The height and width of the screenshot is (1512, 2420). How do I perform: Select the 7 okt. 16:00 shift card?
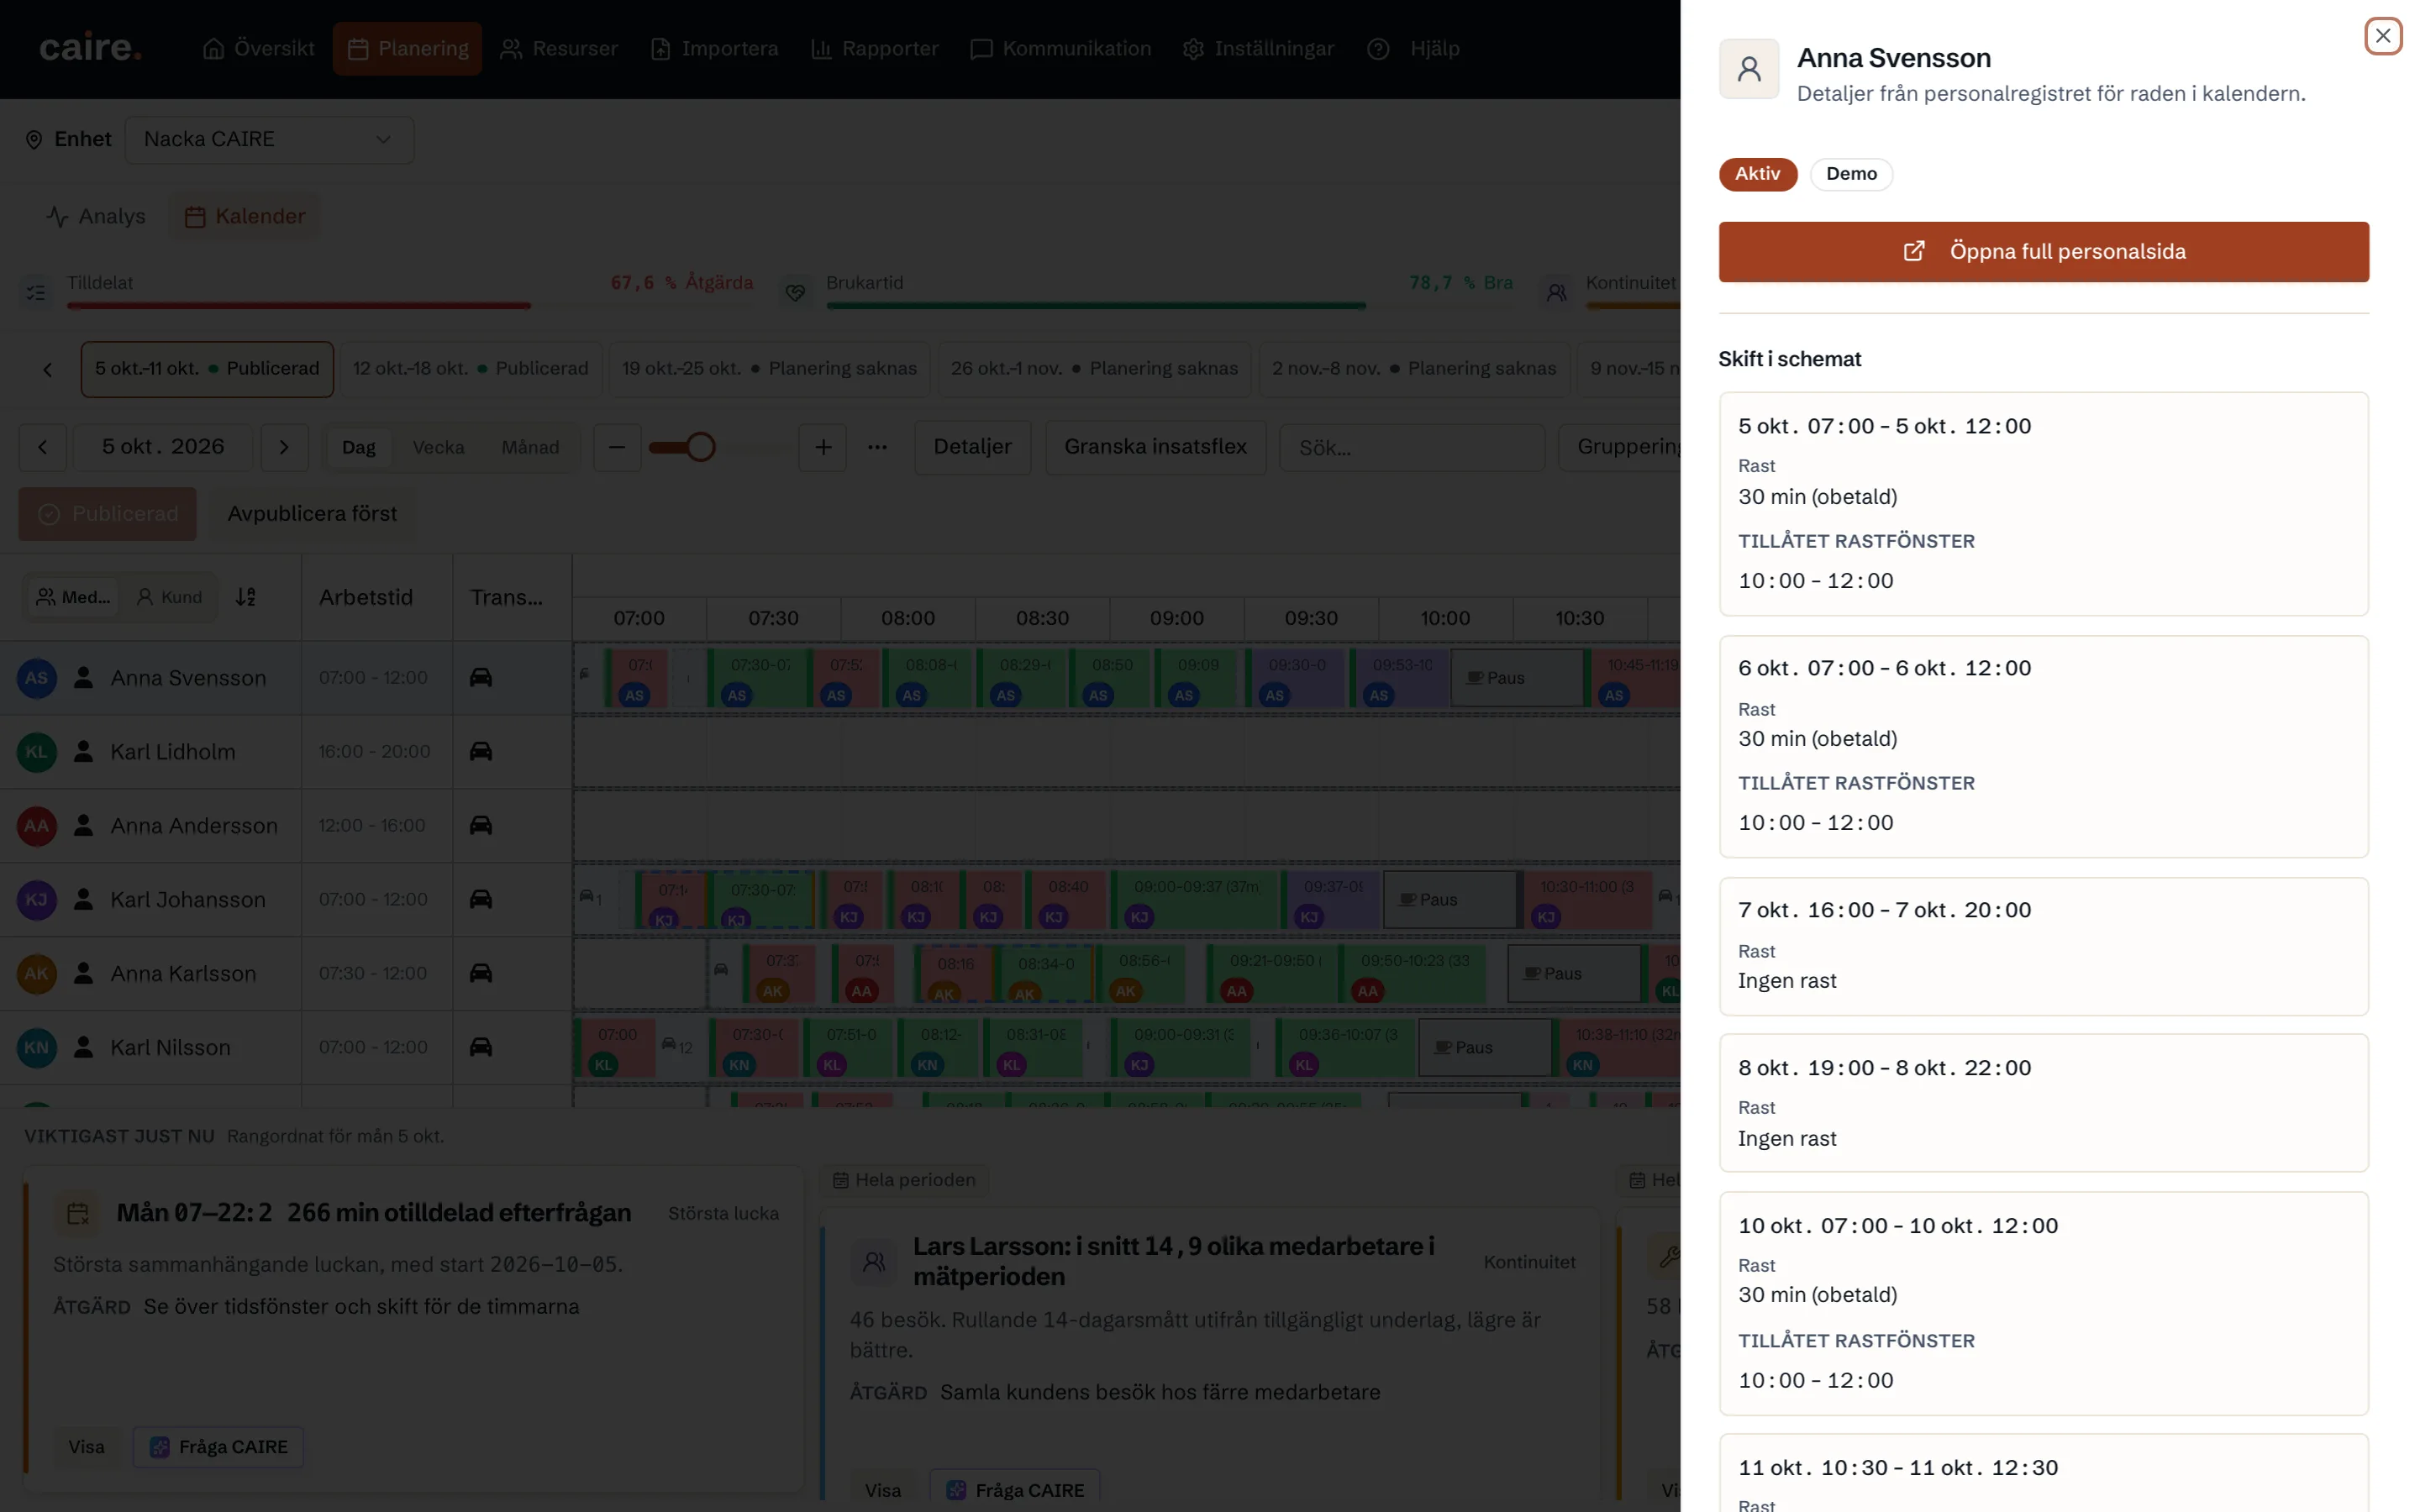coord(2043,946)
